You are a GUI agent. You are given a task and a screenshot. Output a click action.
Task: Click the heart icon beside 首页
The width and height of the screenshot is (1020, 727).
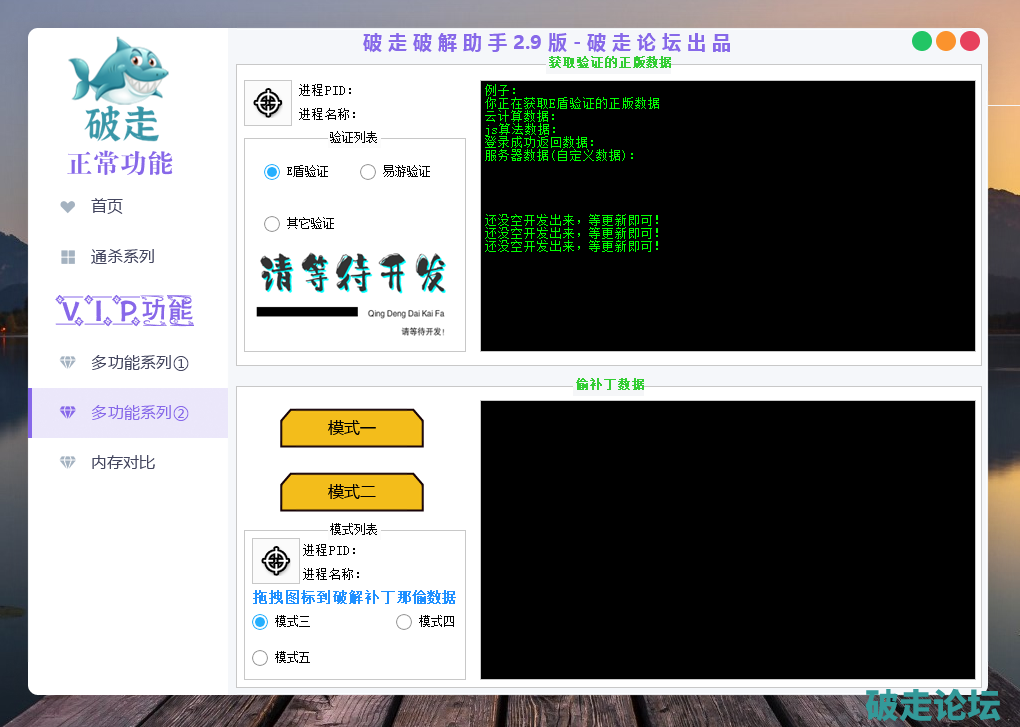pos(68,207)
